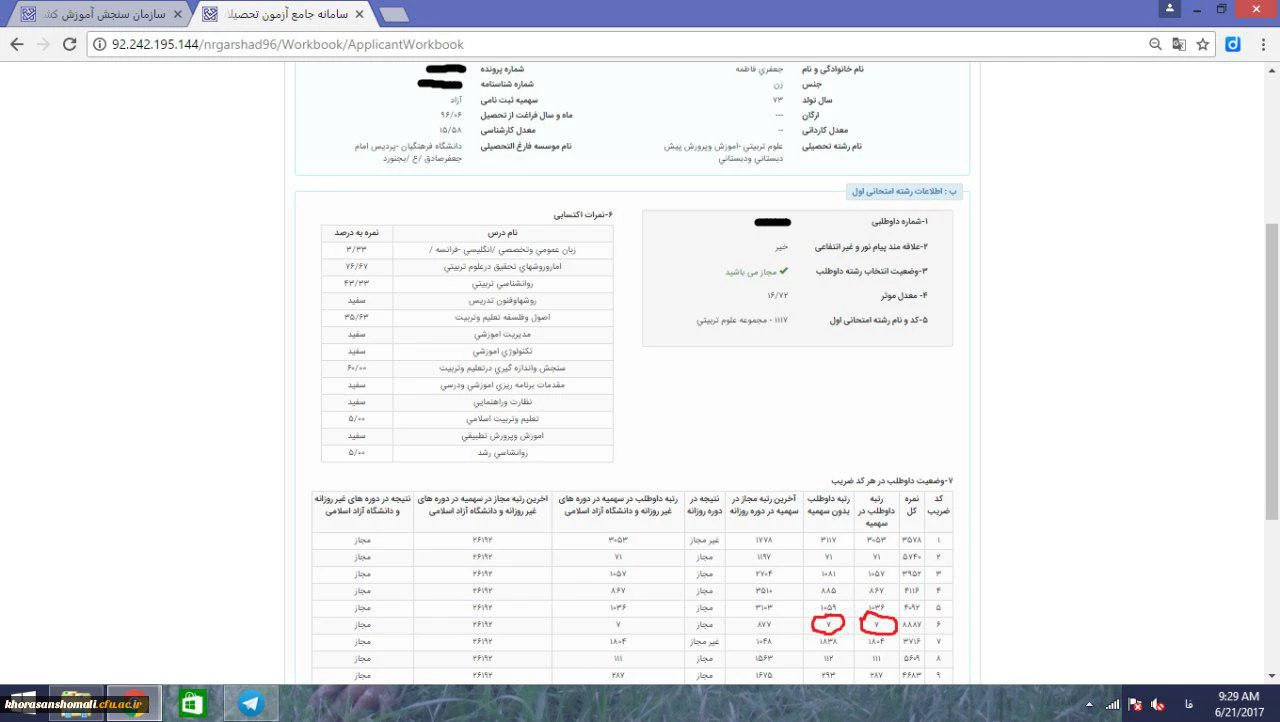The height and width of the screenshot is (722, 1280).
Task: Show hidden system tray icons
Action: pos(1087,705)
